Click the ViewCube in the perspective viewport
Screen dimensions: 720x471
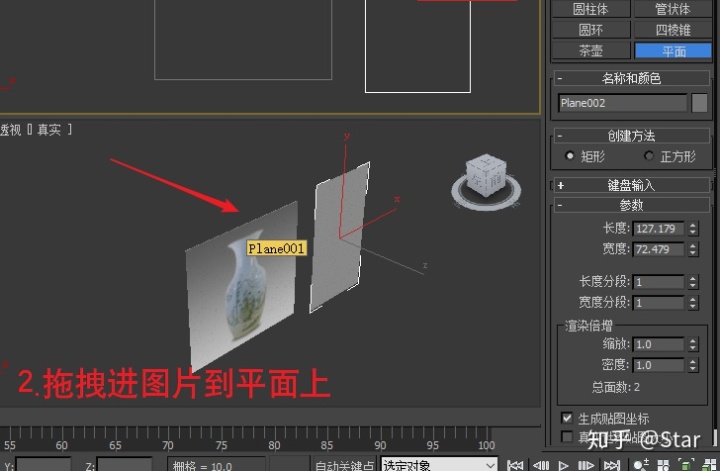[486, 176]
